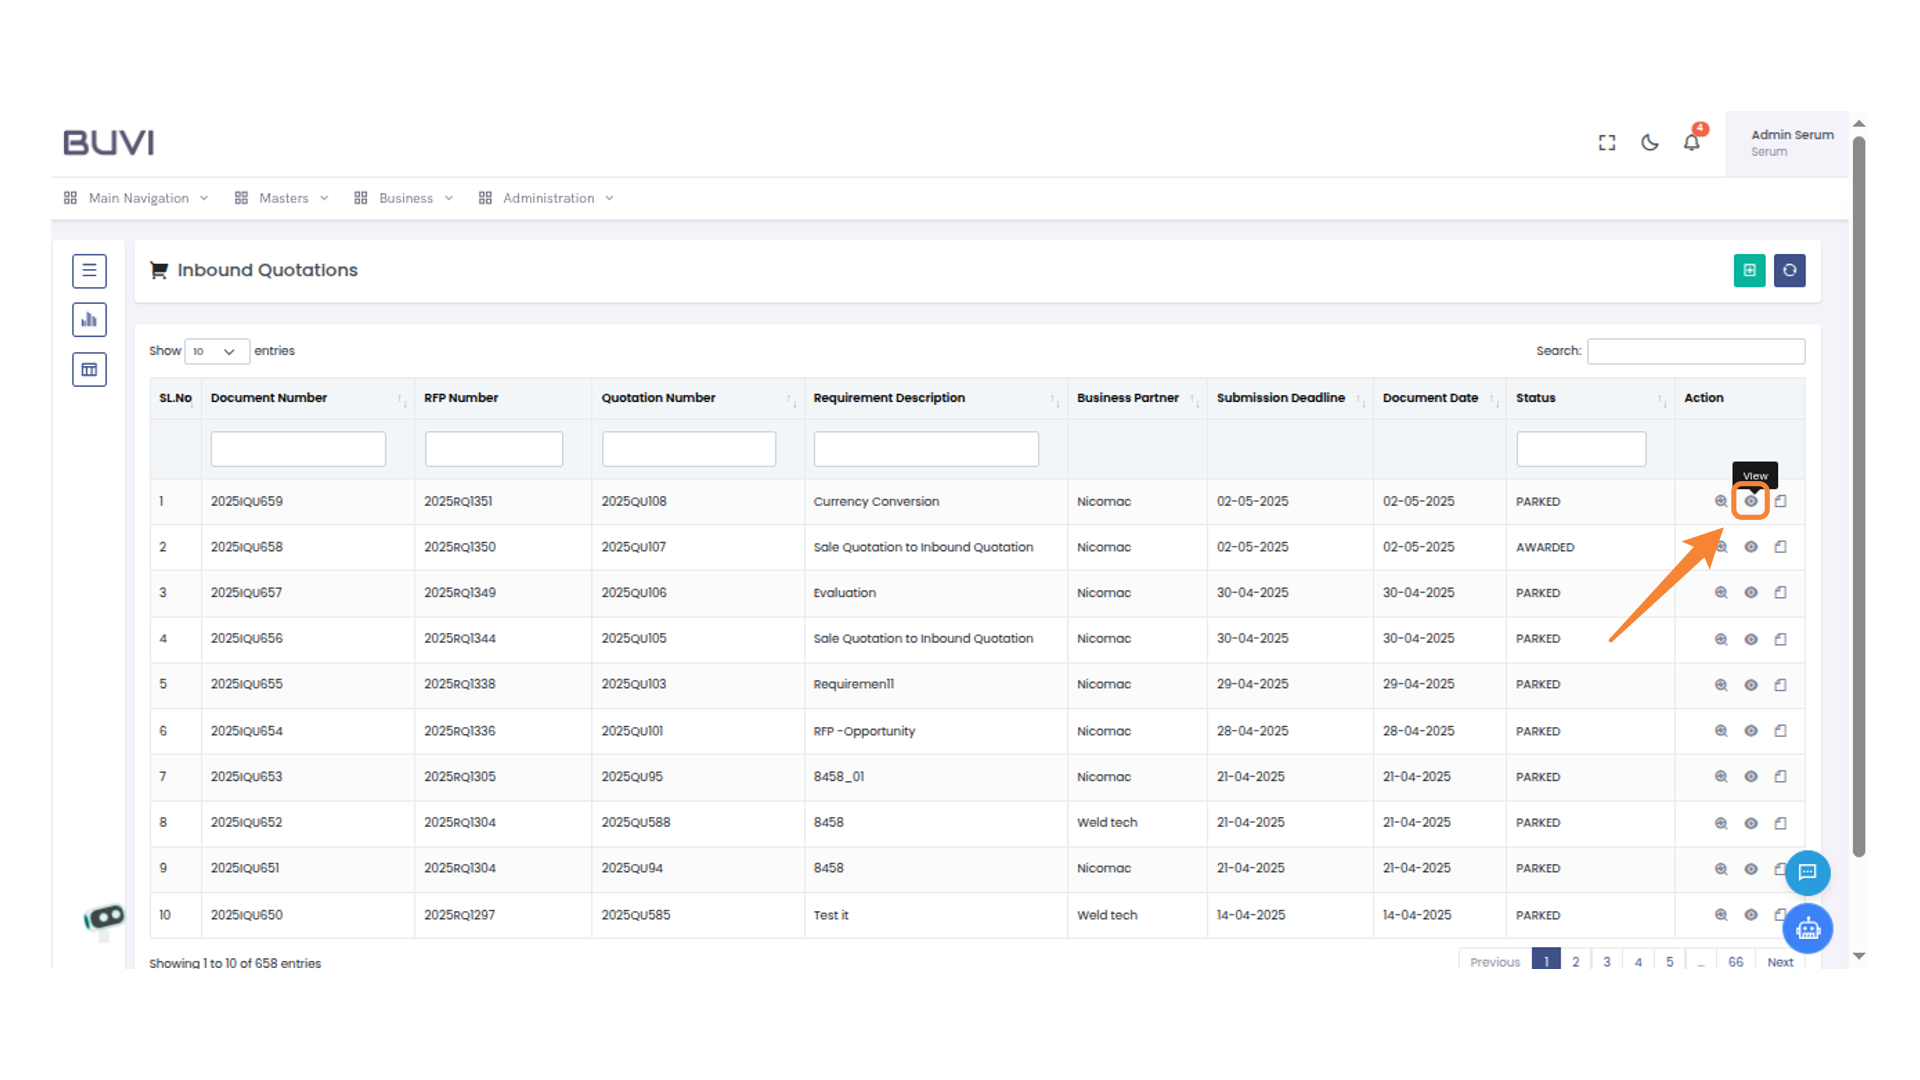Open the blue chat message bubble
1920x1080 pixels.
click(1807, 872)
